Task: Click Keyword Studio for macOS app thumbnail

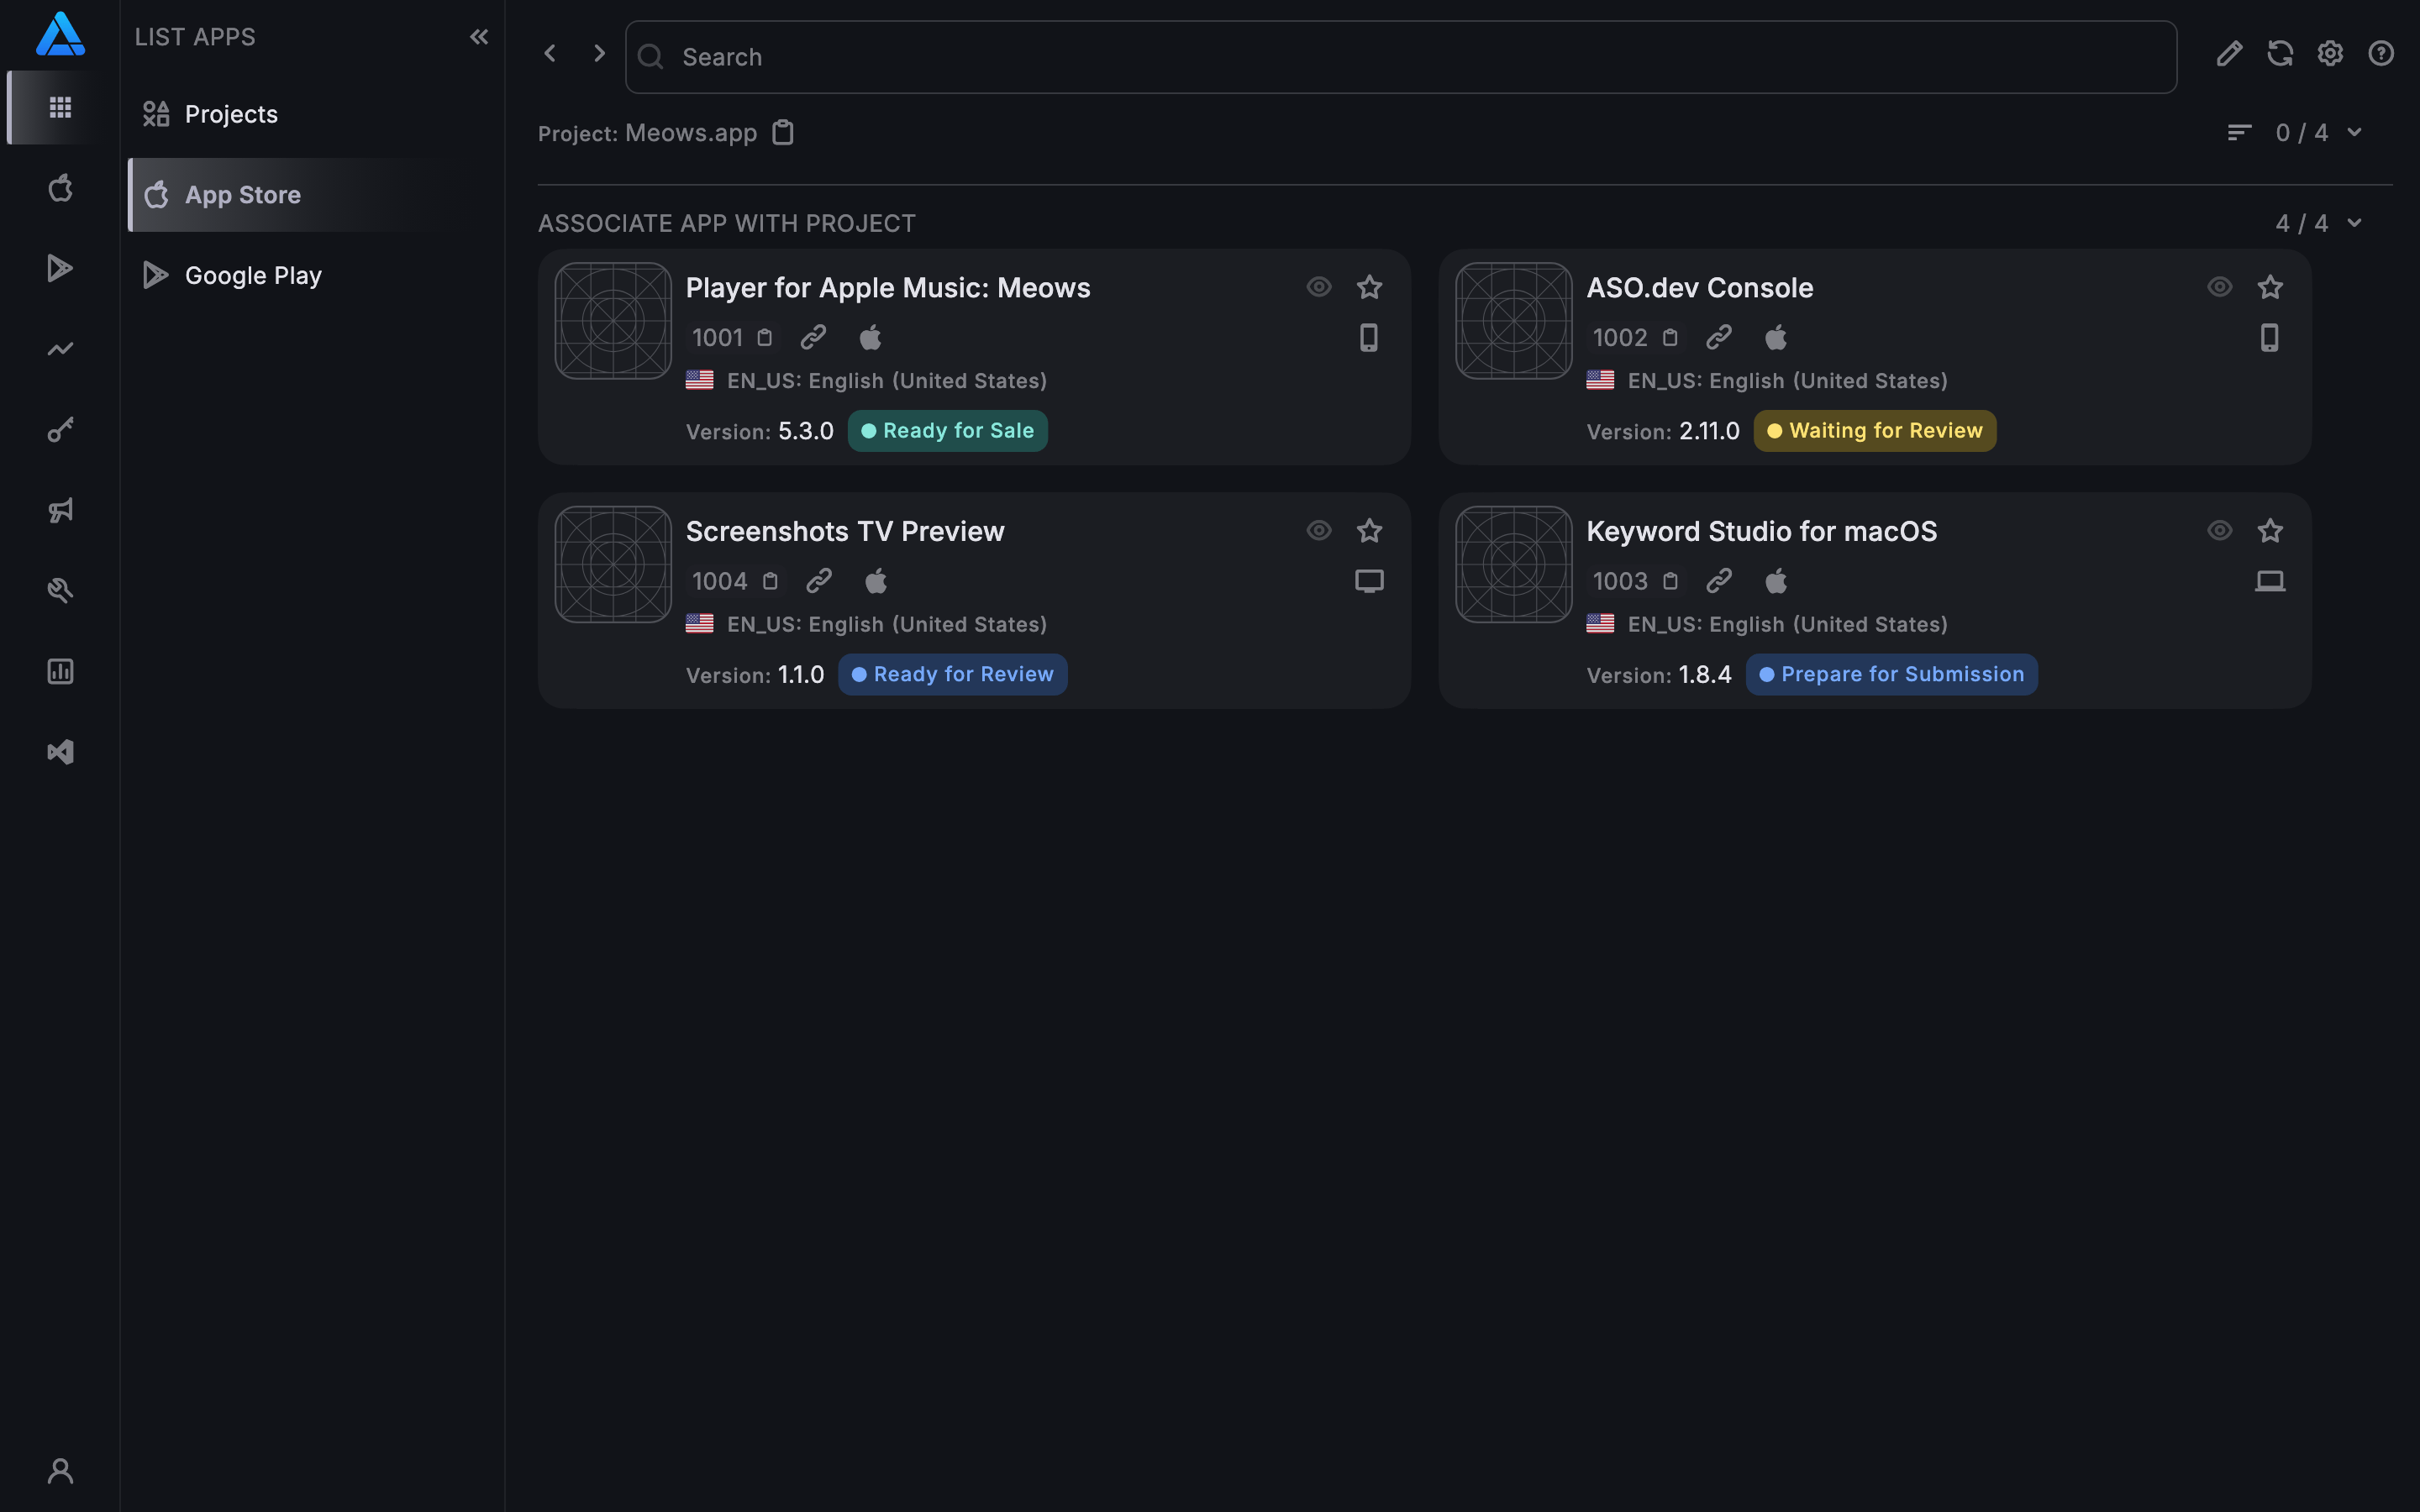Action: click(1514, 564)
